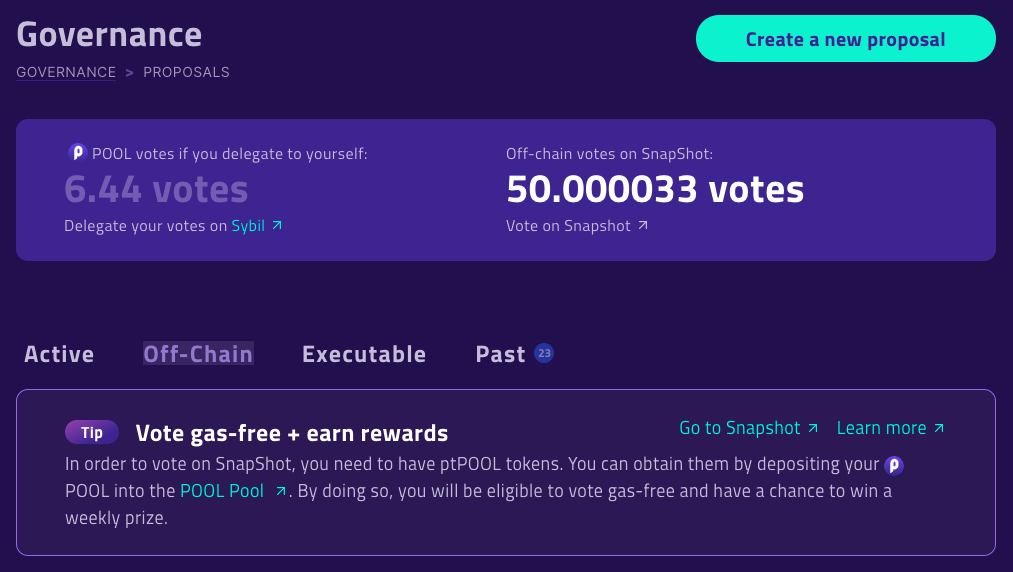Click the 23 count badge beside Past
The width and height of the screenshot is (1013, 572).
click(x=544, y=354)
